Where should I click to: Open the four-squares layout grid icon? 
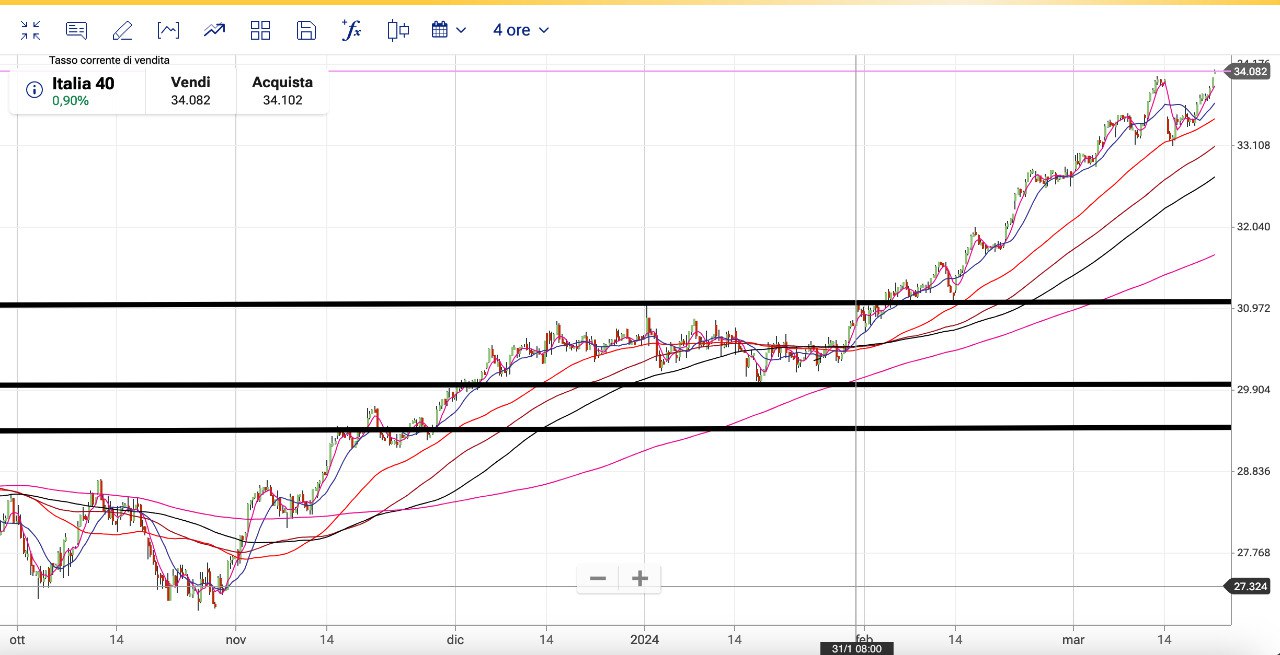[x=260, y=30]
